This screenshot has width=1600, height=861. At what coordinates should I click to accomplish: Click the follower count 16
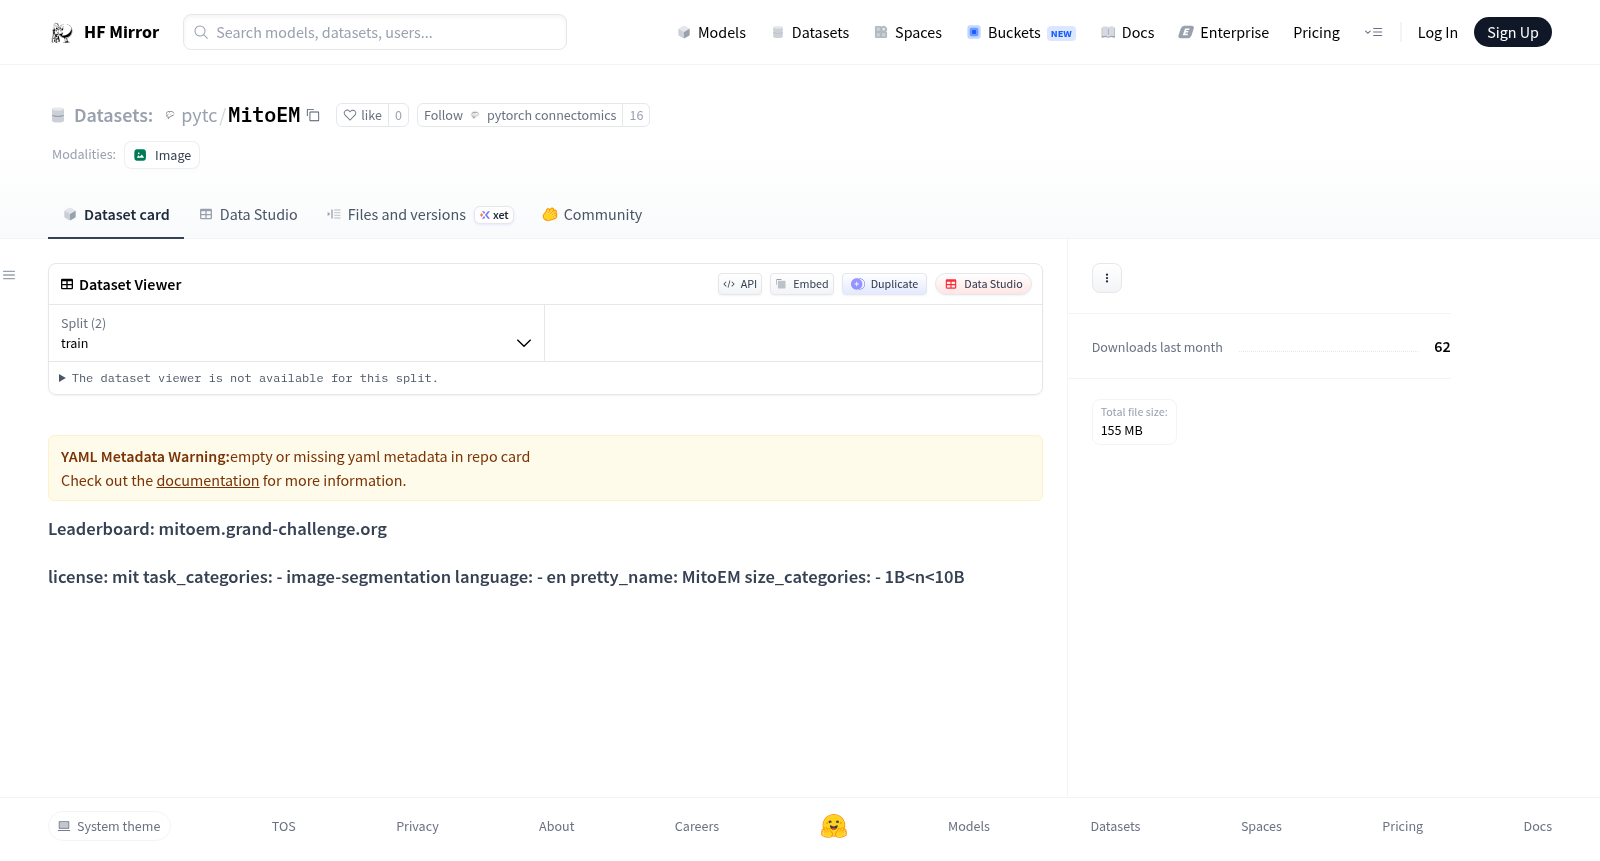(x=636, y=115)
